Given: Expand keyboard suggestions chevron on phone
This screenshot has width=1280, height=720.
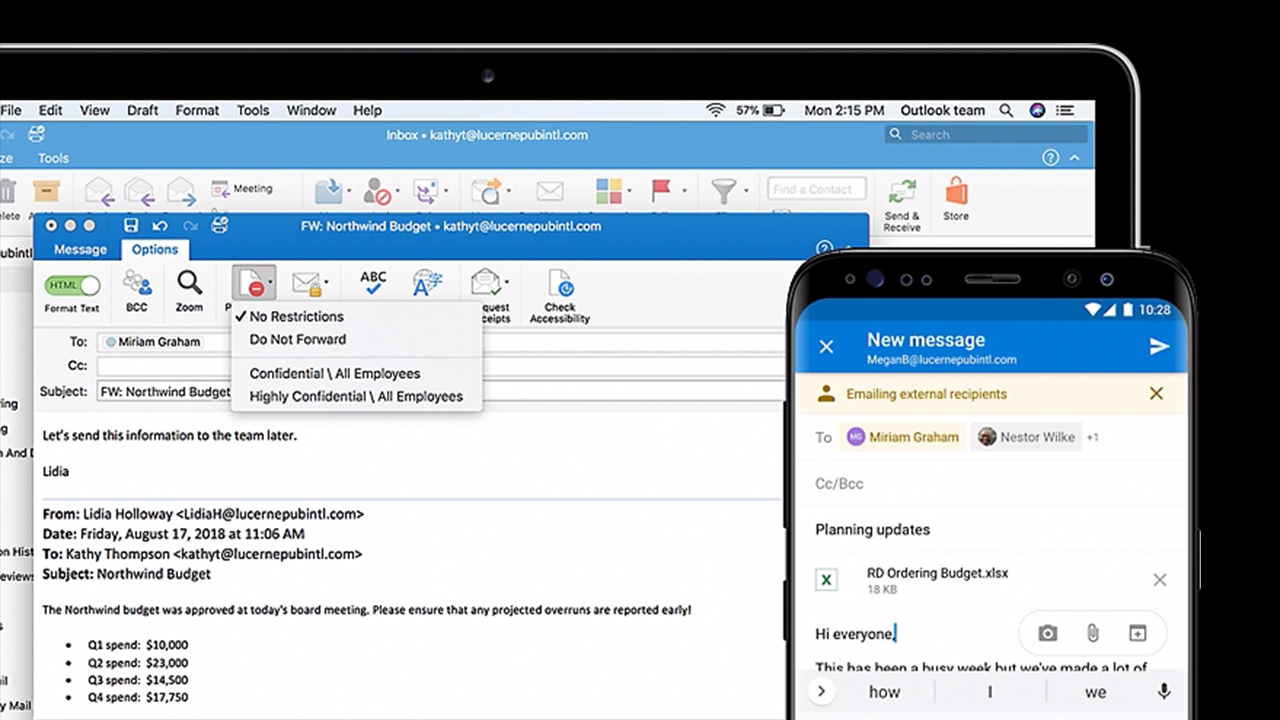Looking at the screenshot, I should coord(822,691).
